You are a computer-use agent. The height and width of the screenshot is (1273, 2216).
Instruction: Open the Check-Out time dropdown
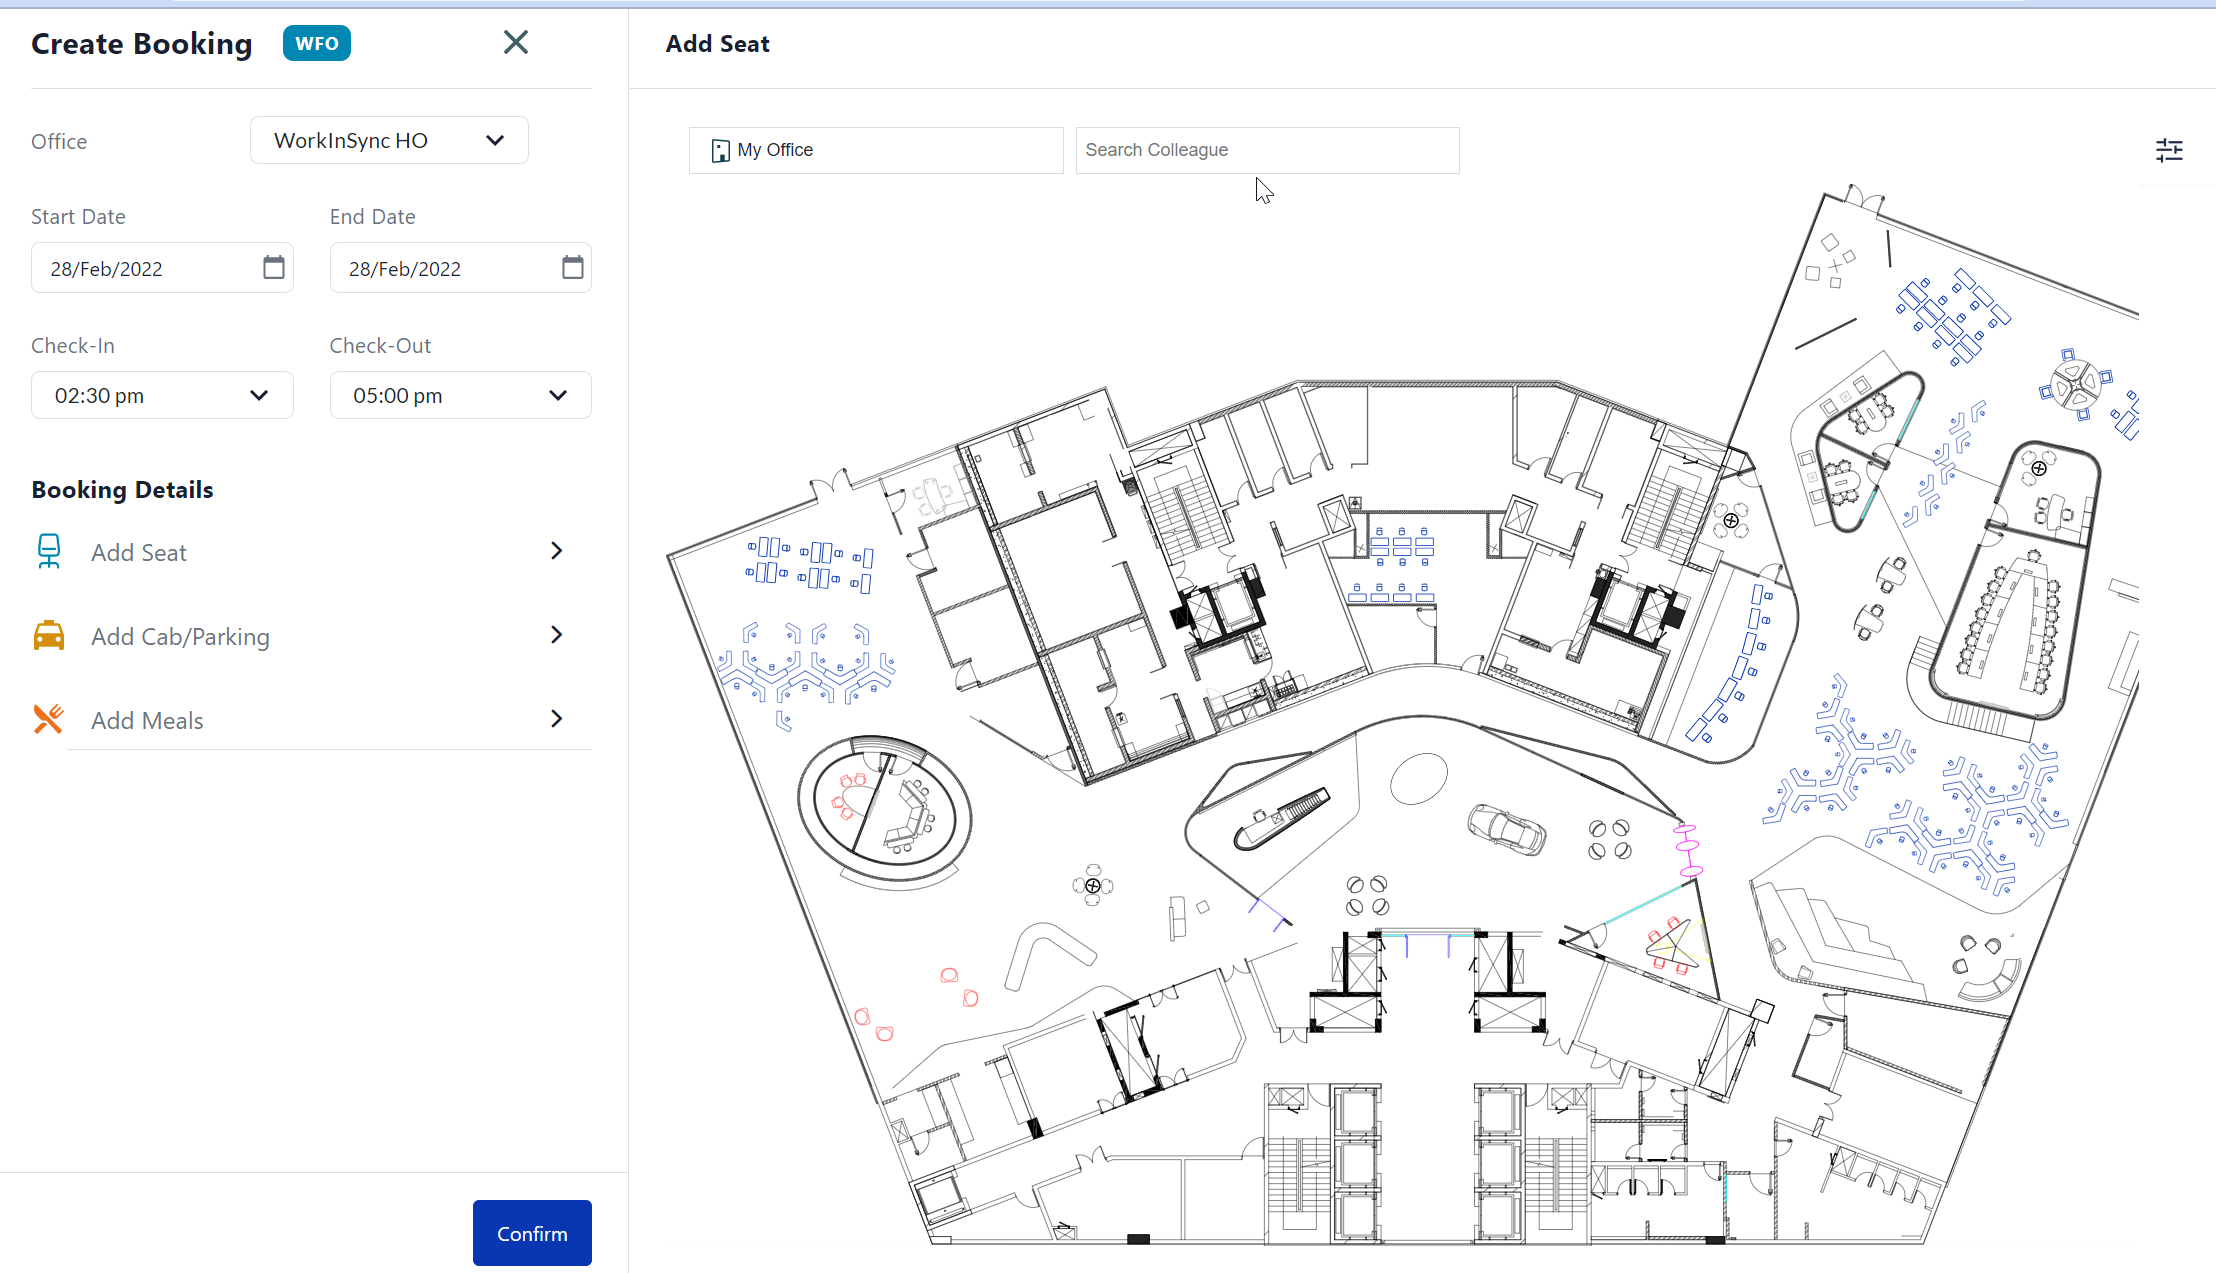(557, 395)
